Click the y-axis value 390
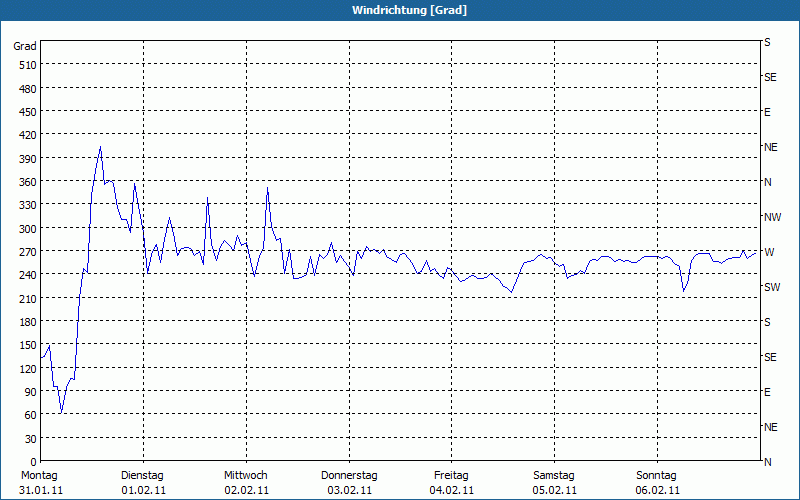Viewport: 800px width, 500px height. tap(28, 159)
